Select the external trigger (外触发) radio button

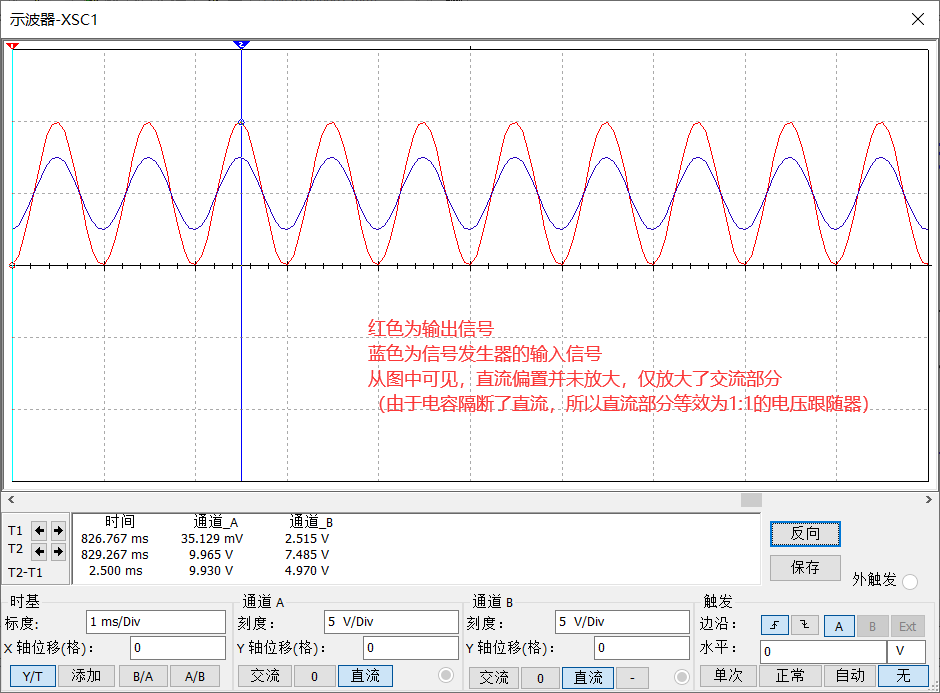coord(910,583)
